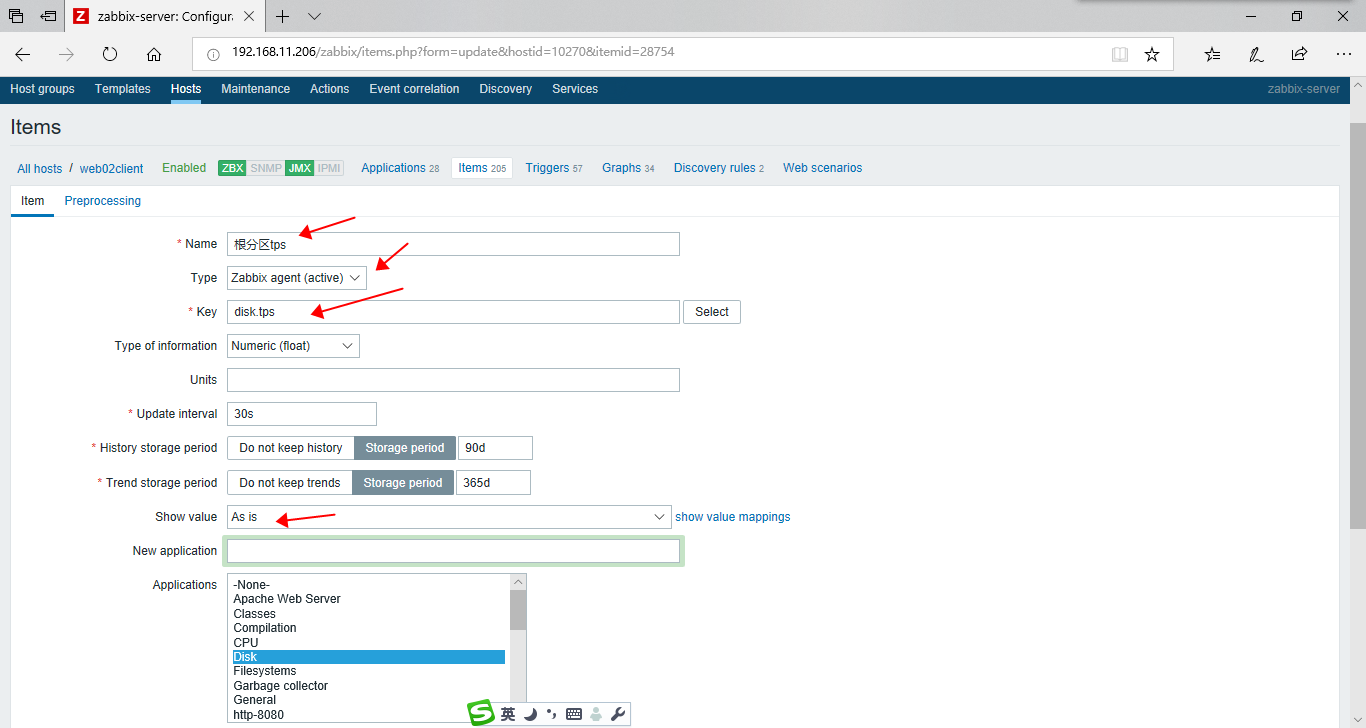Click the Sogou input method logo

[x=482, y=713]
